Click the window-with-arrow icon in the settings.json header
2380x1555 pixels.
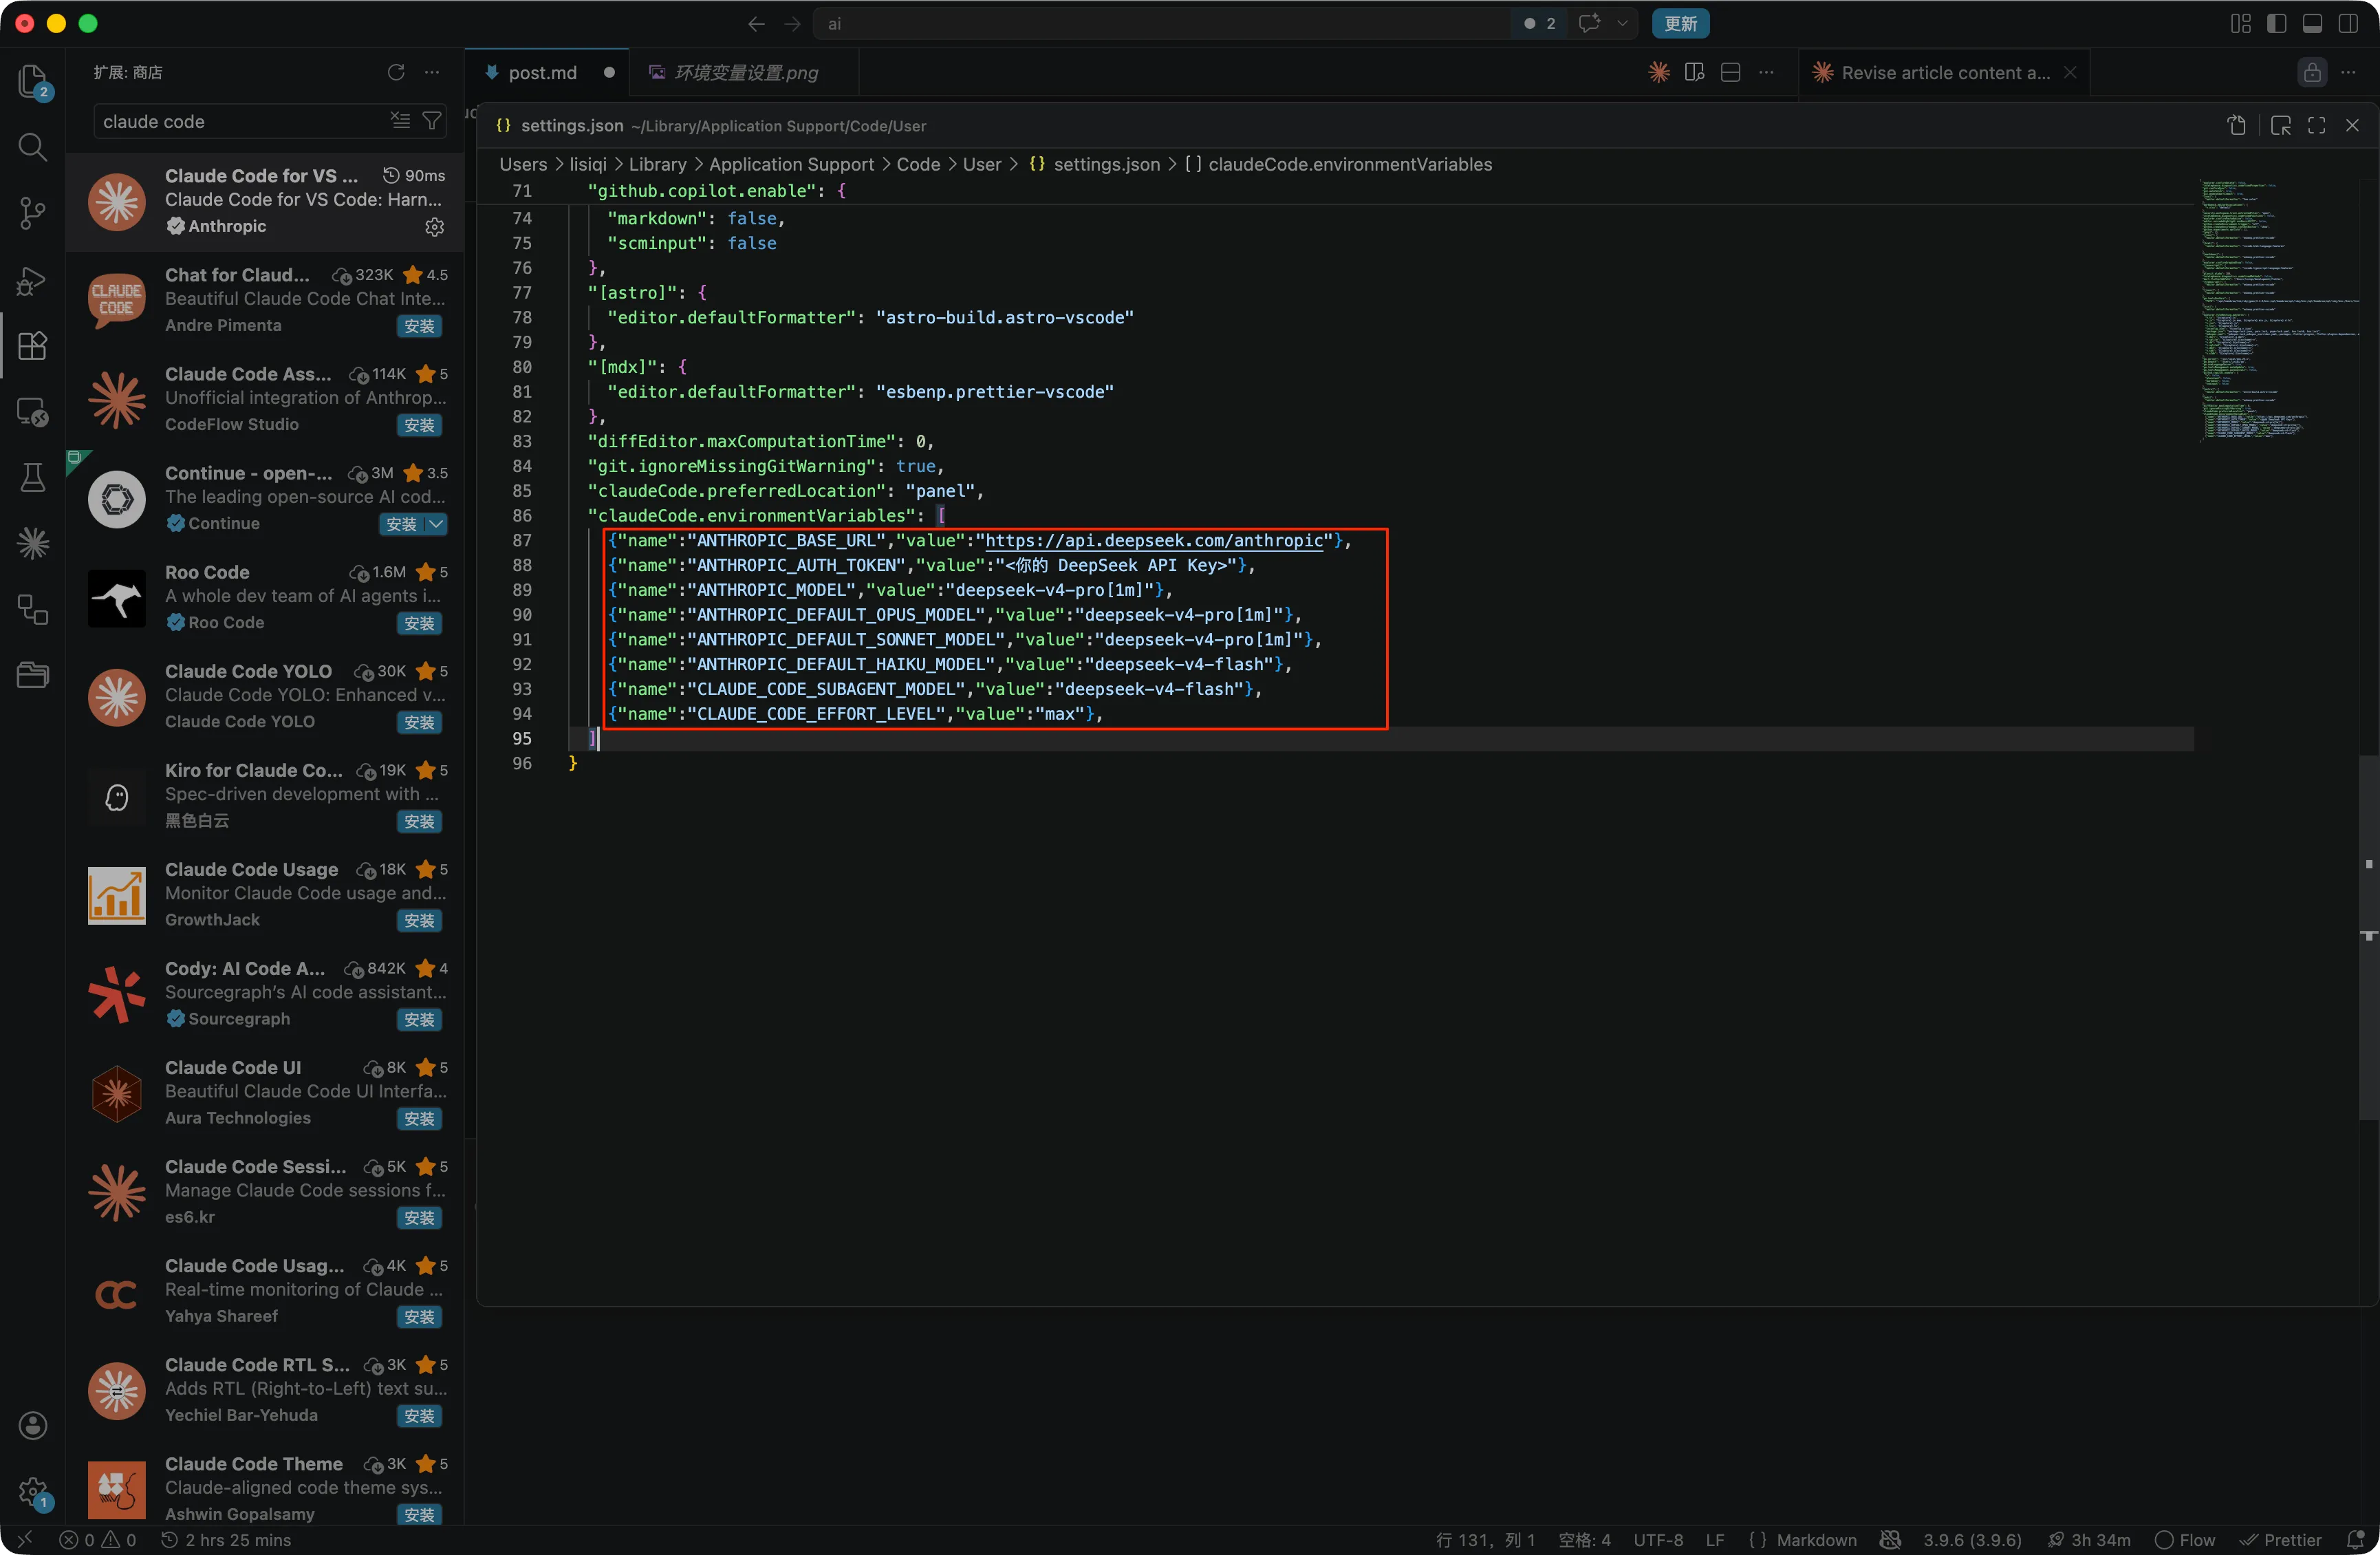(x=2281, y=125)
